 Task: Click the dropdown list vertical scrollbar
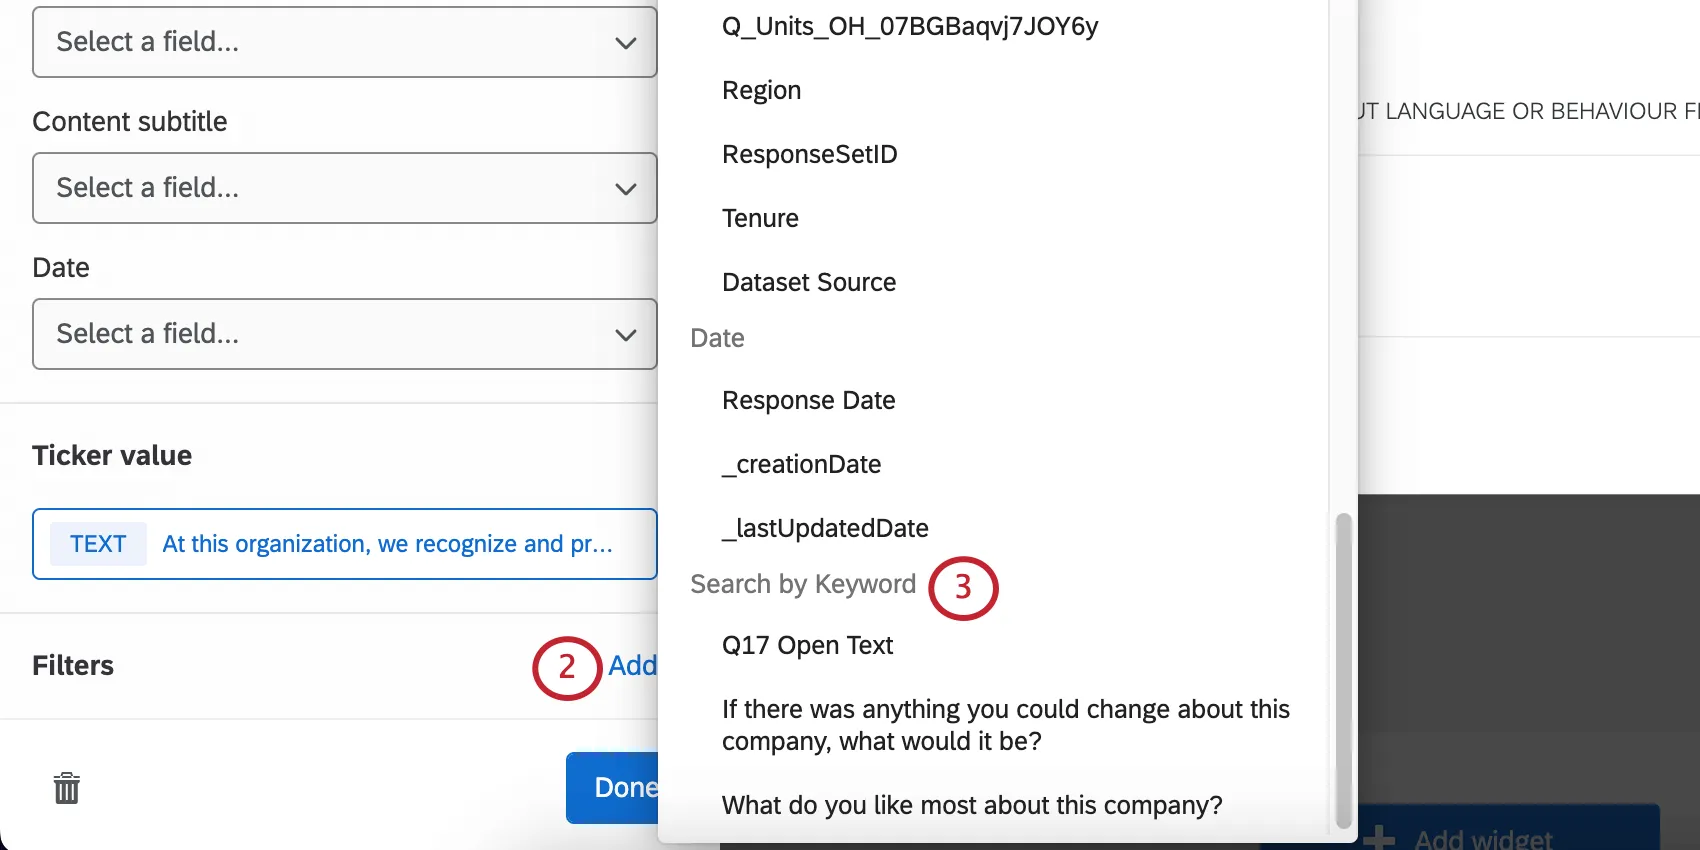pos(1343,670)
